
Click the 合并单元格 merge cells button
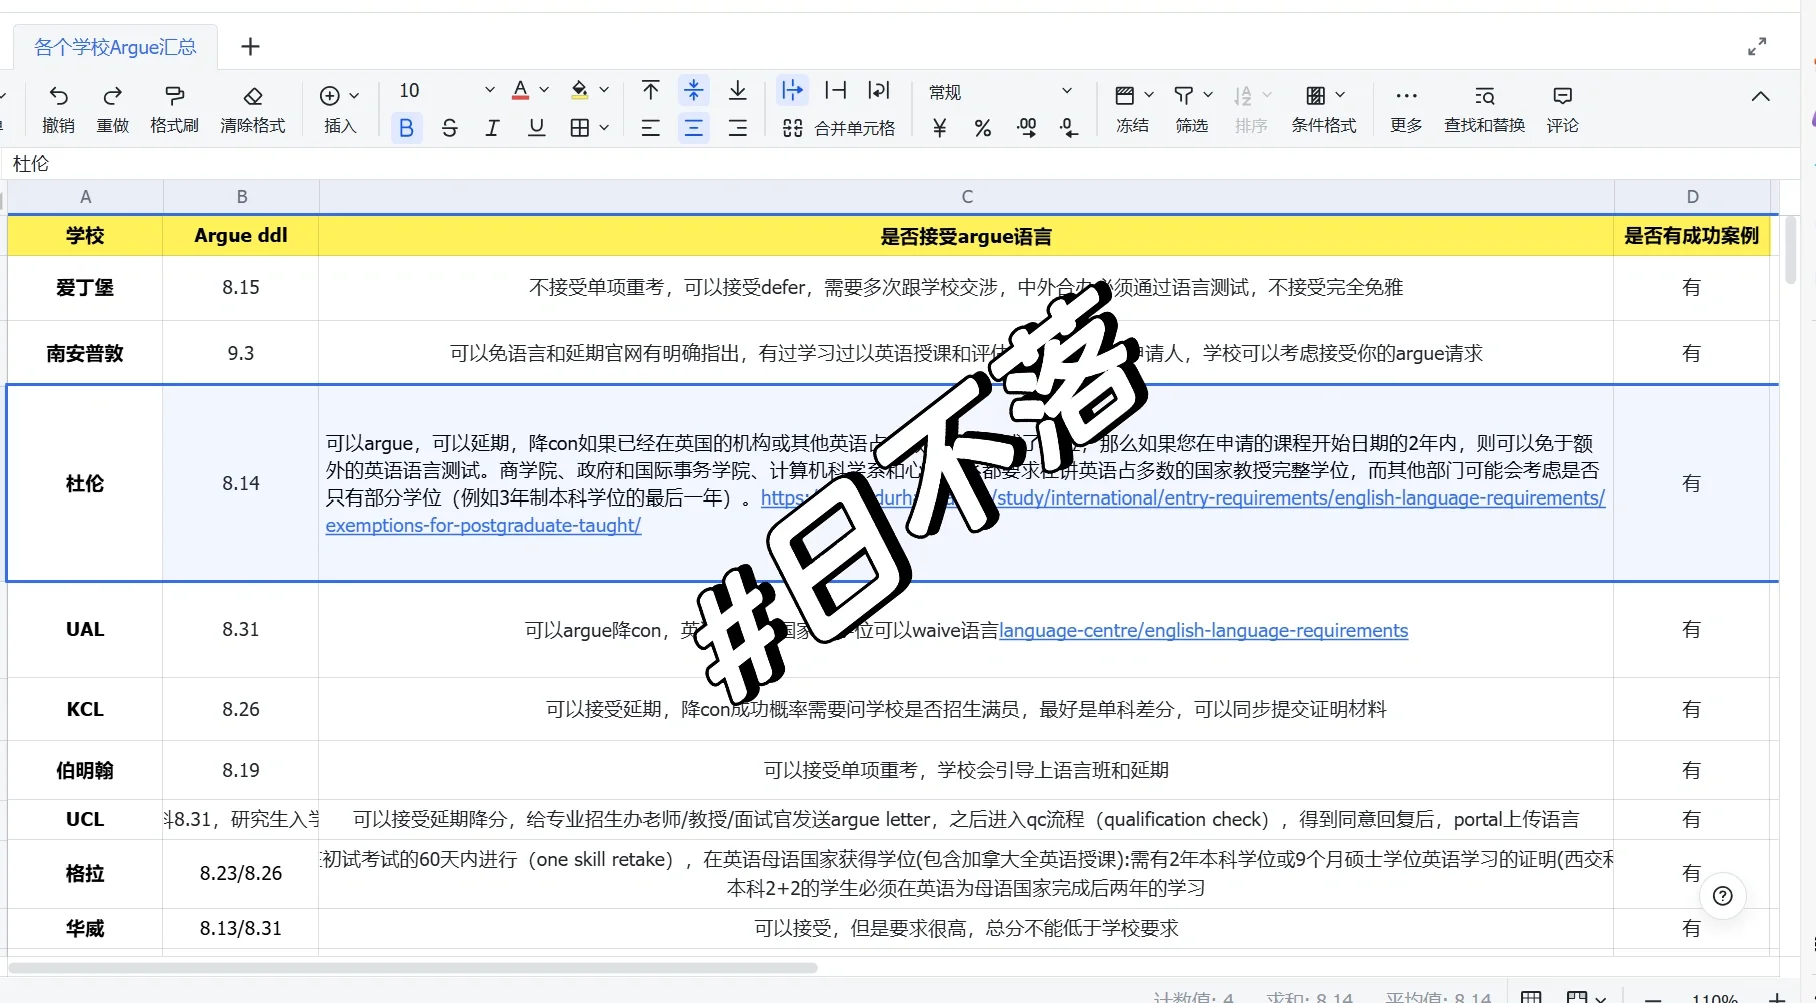[x=838, y=128]
